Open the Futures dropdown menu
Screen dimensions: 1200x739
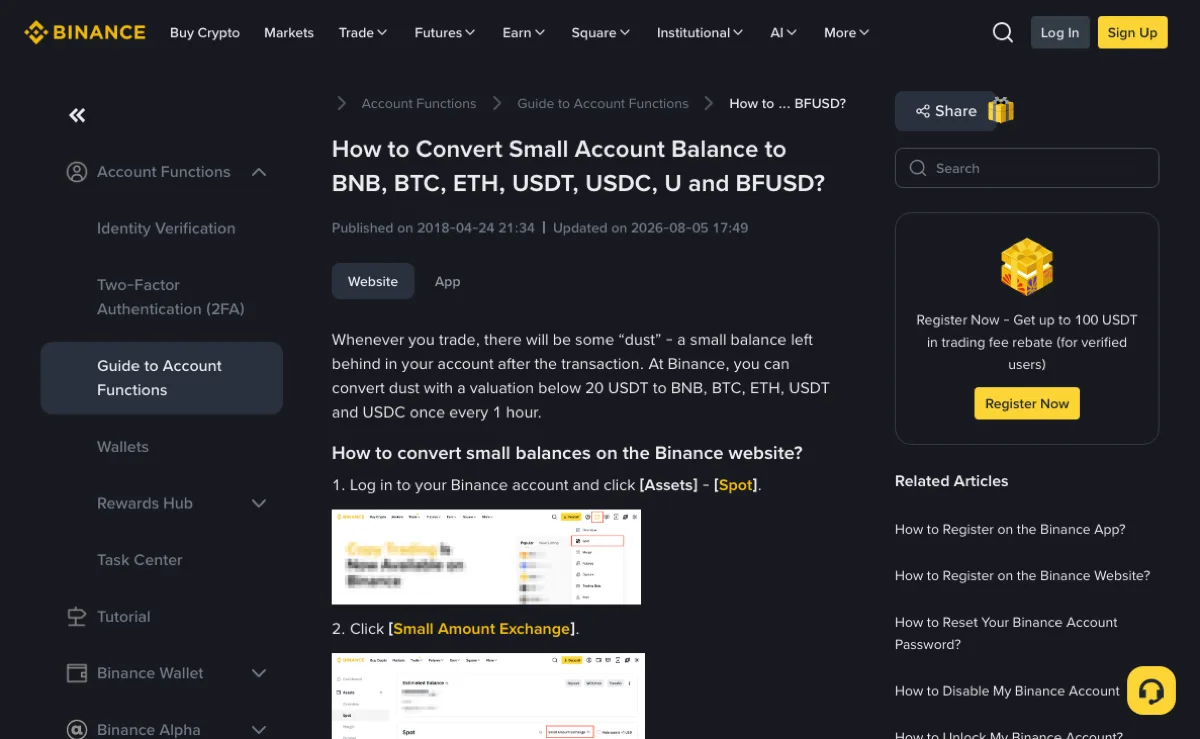coord(446,32)
